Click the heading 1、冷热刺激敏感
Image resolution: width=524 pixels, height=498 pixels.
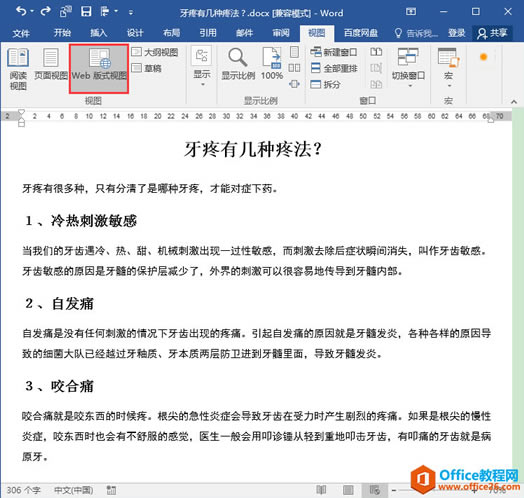tap(81, 221)
